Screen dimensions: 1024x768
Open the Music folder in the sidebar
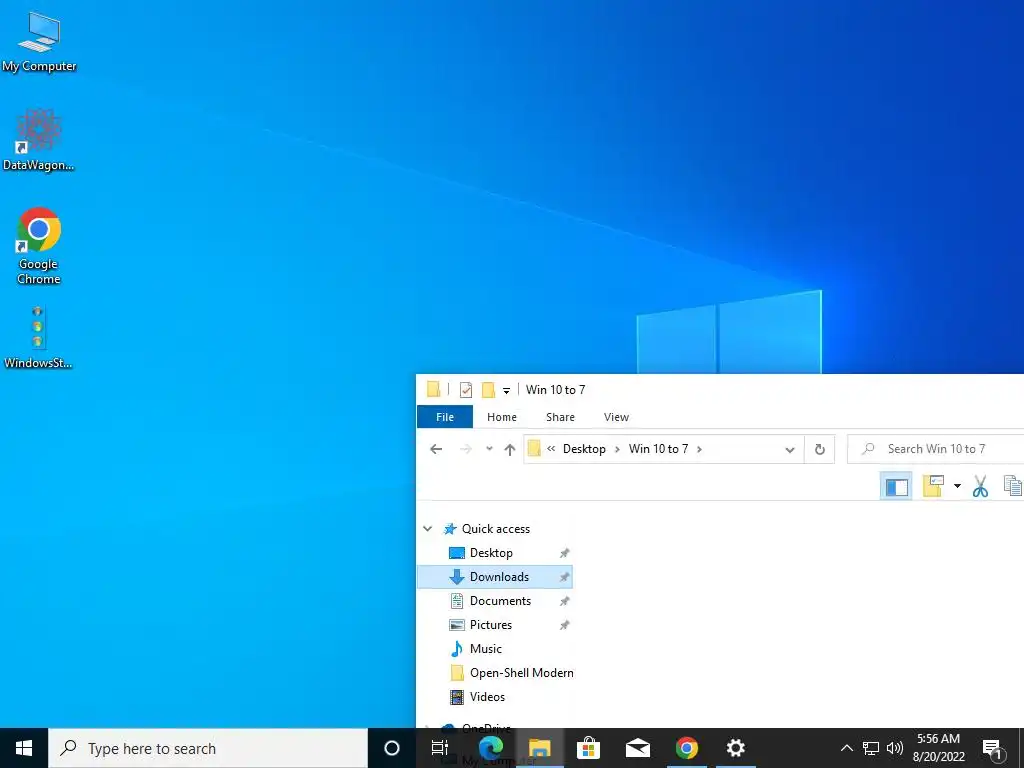point(486,648)
